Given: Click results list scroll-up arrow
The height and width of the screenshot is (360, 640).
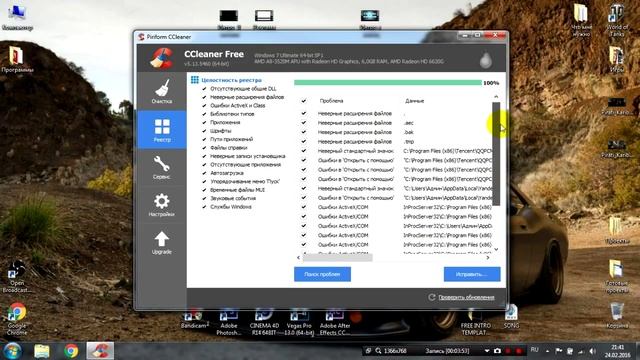Looking at the screenshot, I should point(496,97).
